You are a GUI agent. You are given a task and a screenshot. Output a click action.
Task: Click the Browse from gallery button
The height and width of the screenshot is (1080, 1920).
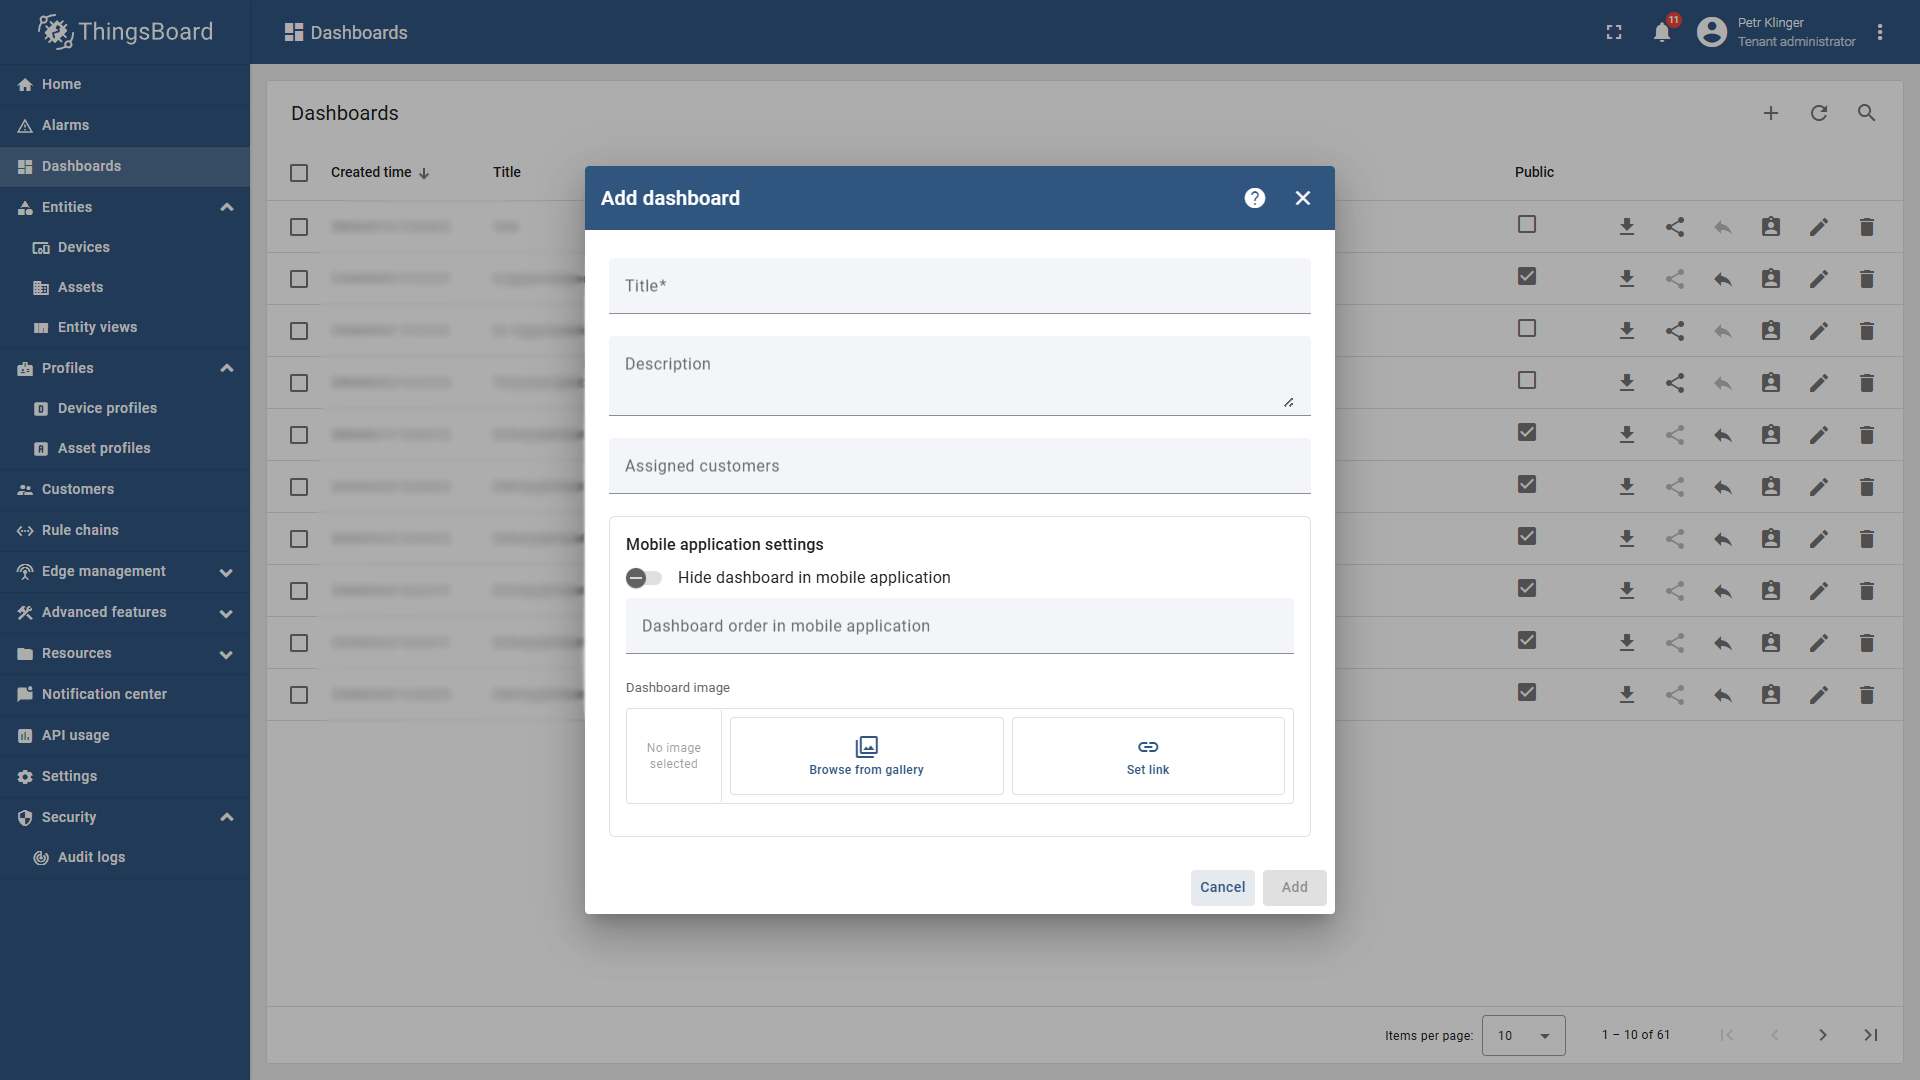click(866, 755)
